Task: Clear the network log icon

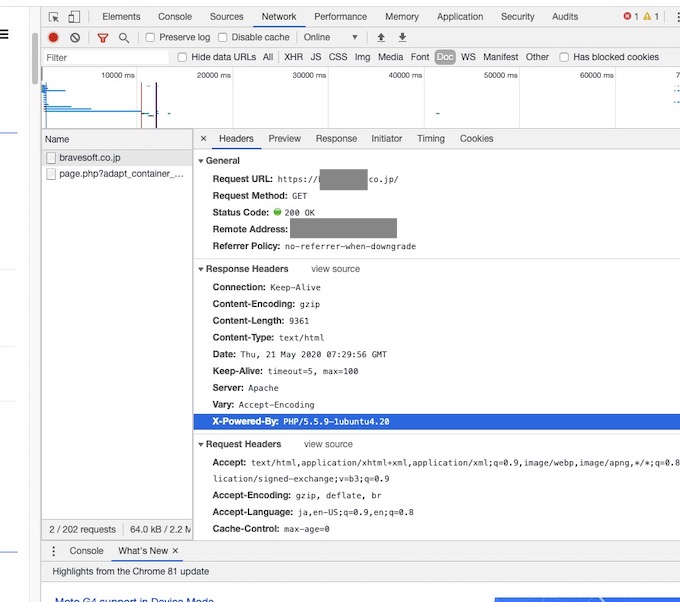Action: (75, 38)
